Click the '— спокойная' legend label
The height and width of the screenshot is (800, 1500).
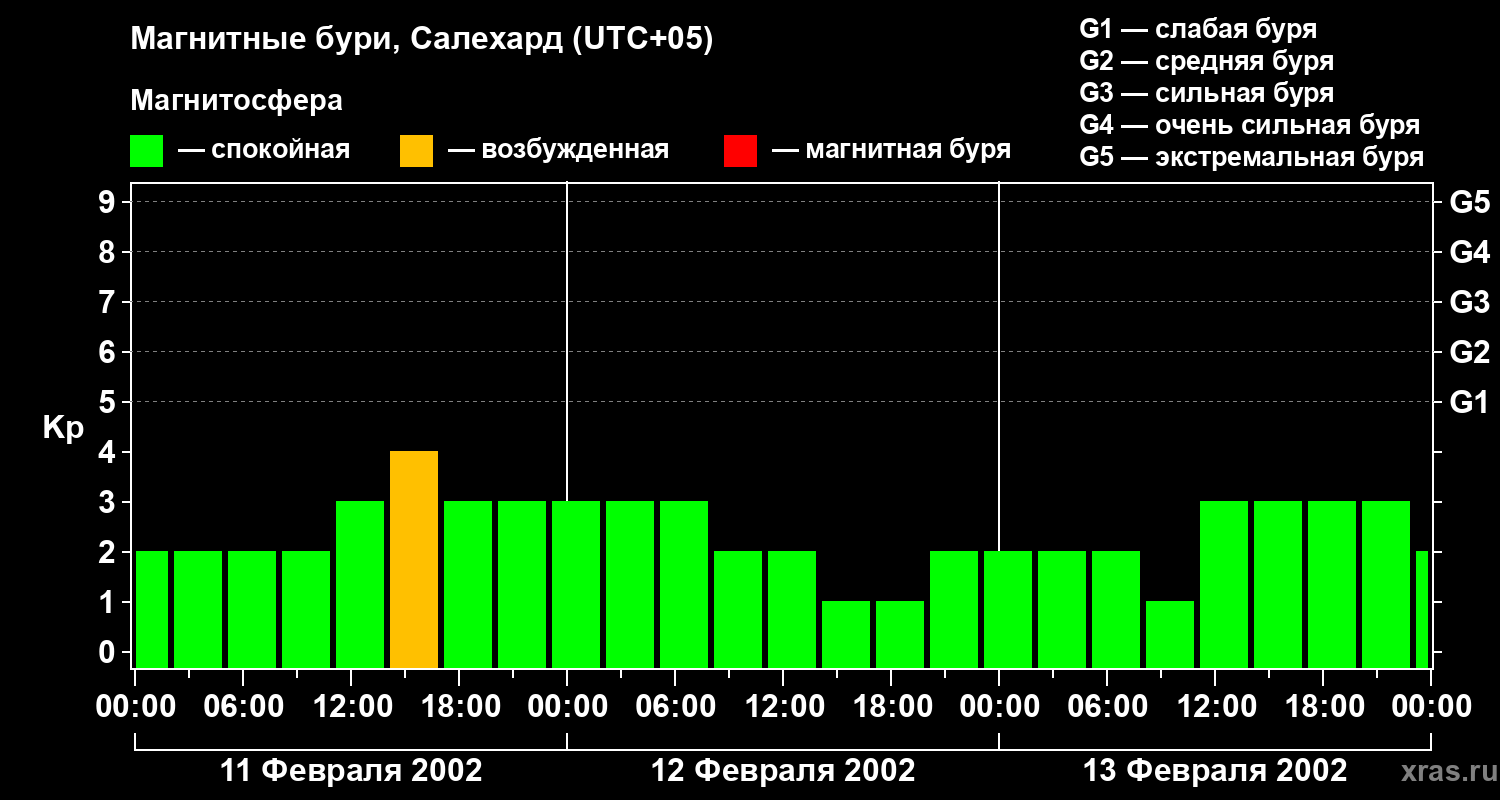pyautogui.click(x=264, y=150)
